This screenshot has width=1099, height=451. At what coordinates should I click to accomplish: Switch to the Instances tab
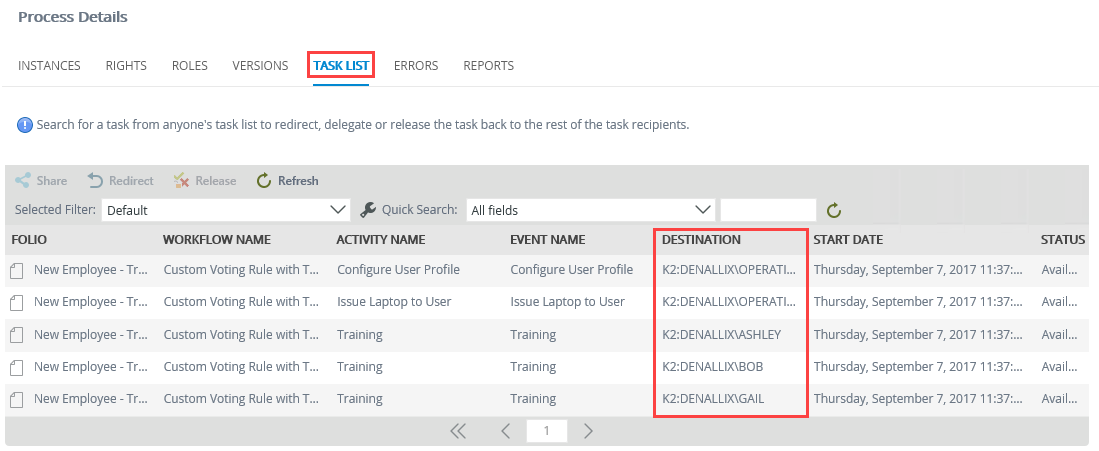point(49,65)
